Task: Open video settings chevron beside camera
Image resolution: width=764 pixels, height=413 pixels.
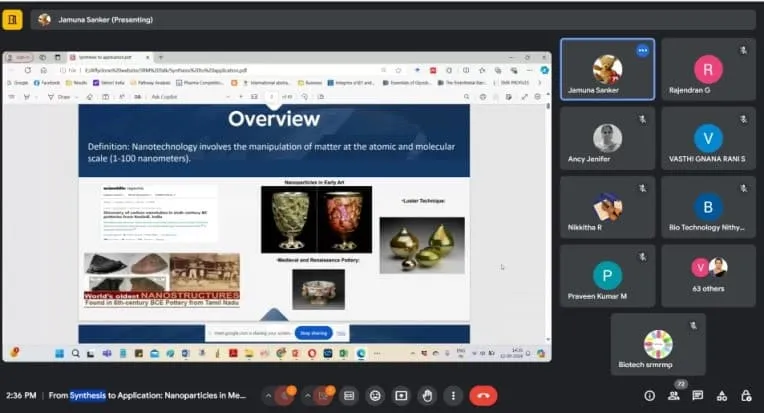Action: click(307, 396)
